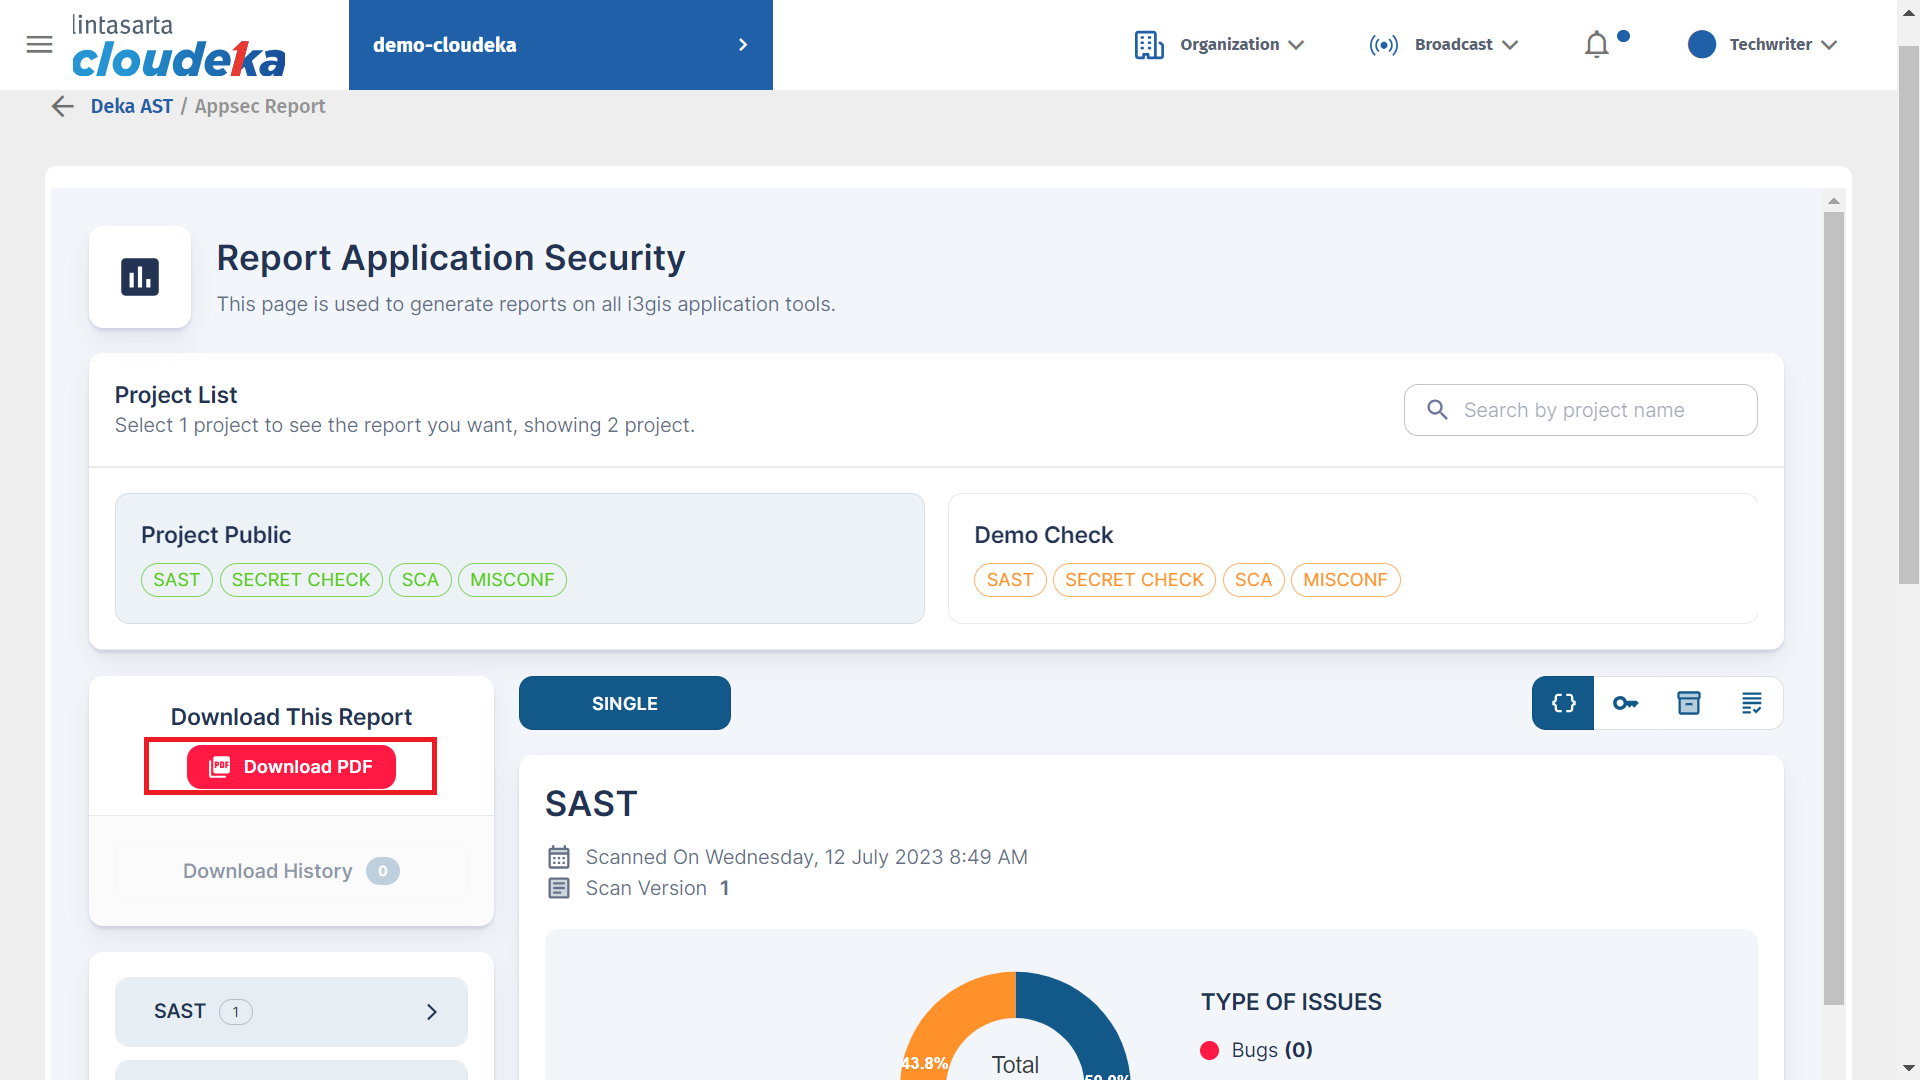Click the notification bell icon
1920x1080 pixels.
(x=1596, y=45)
